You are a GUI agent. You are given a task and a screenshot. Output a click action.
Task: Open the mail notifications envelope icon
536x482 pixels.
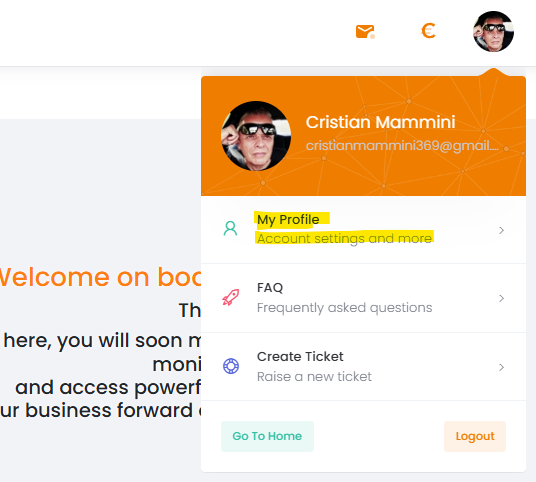coord(365,32)
